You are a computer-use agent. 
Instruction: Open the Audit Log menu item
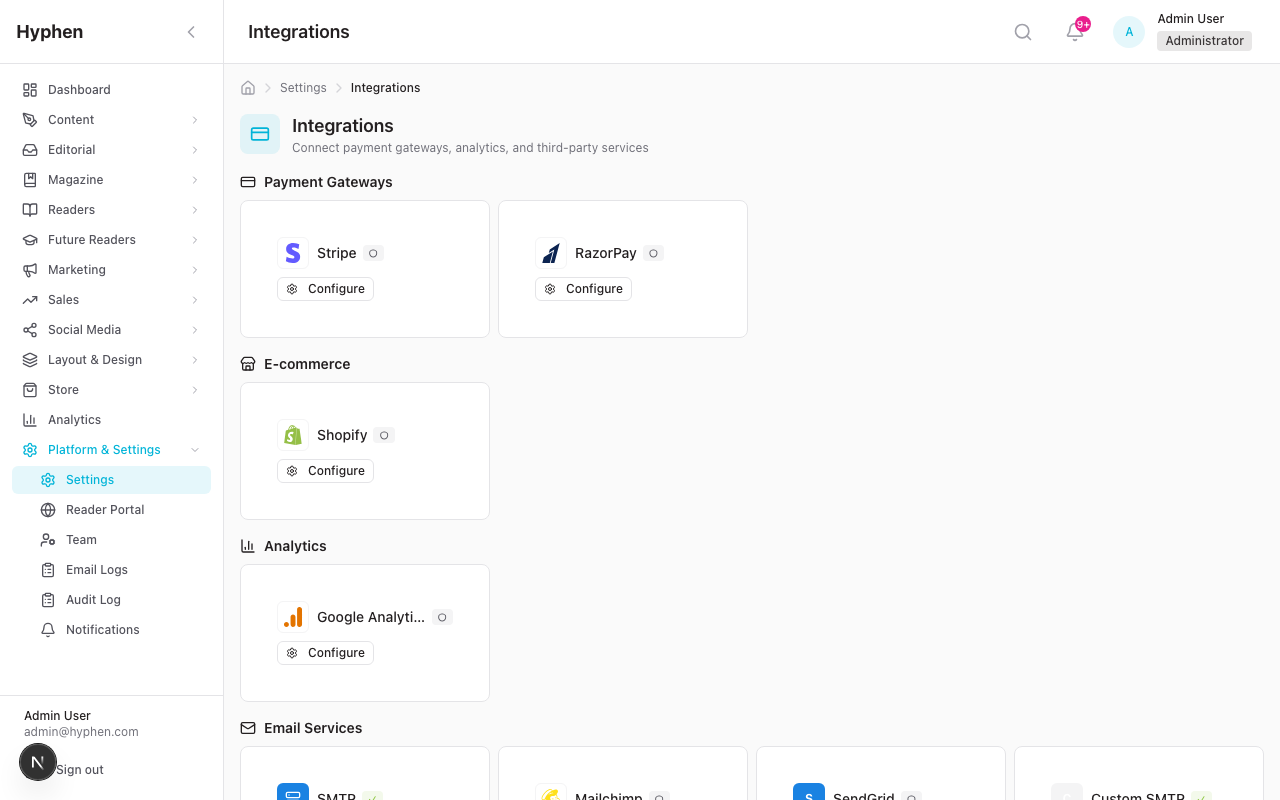point(92,599)
